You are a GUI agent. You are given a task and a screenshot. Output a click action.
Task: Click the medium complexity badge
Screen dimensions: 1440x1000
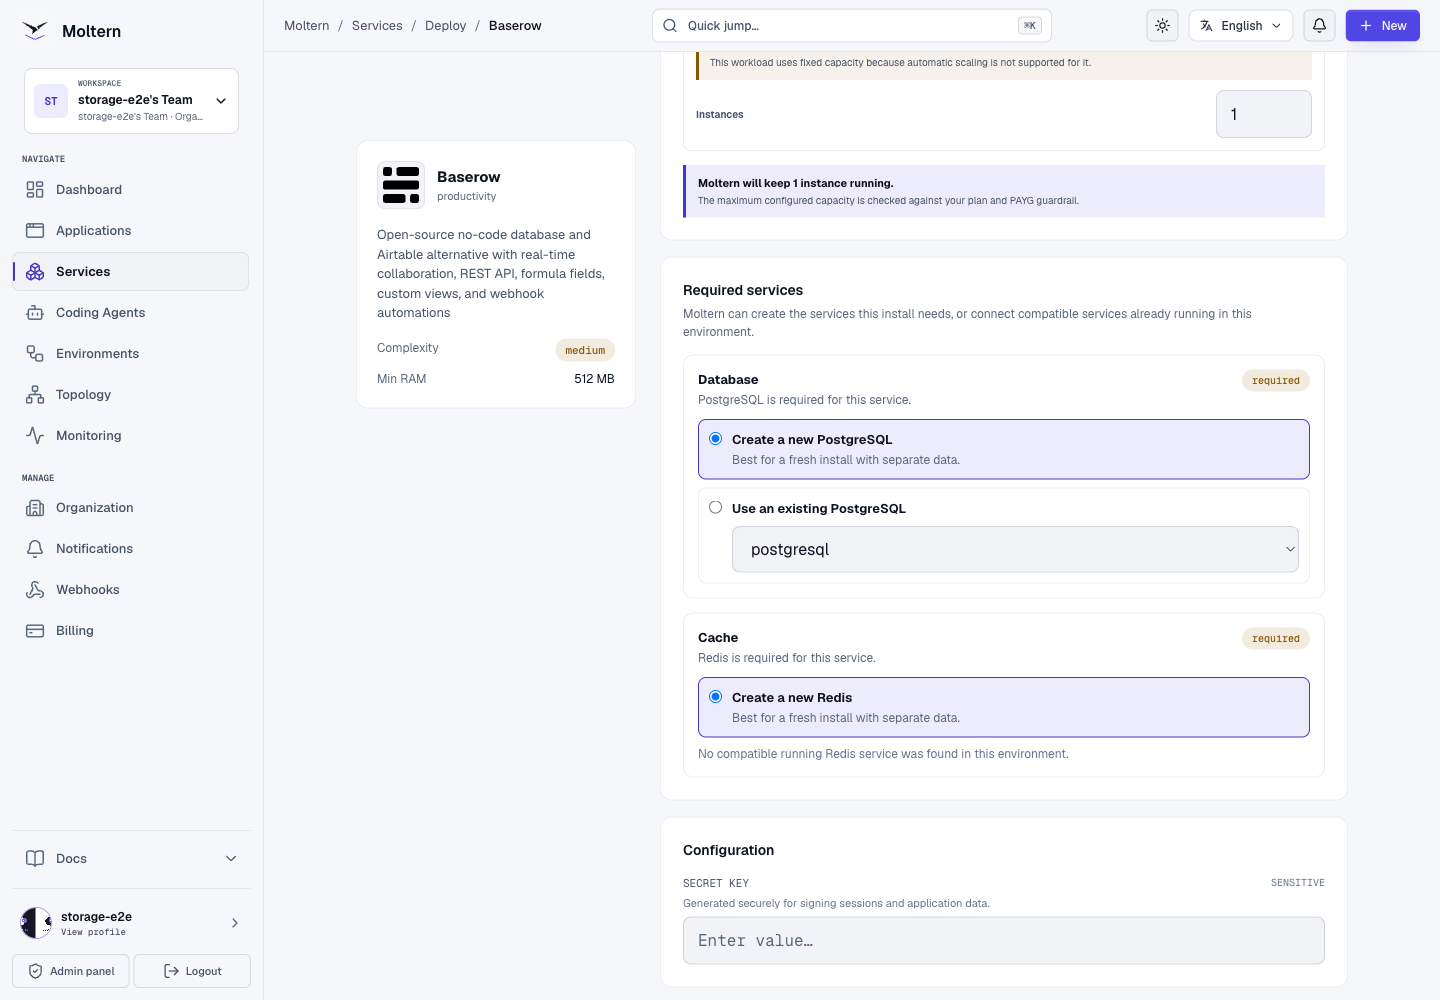[585, 350]
